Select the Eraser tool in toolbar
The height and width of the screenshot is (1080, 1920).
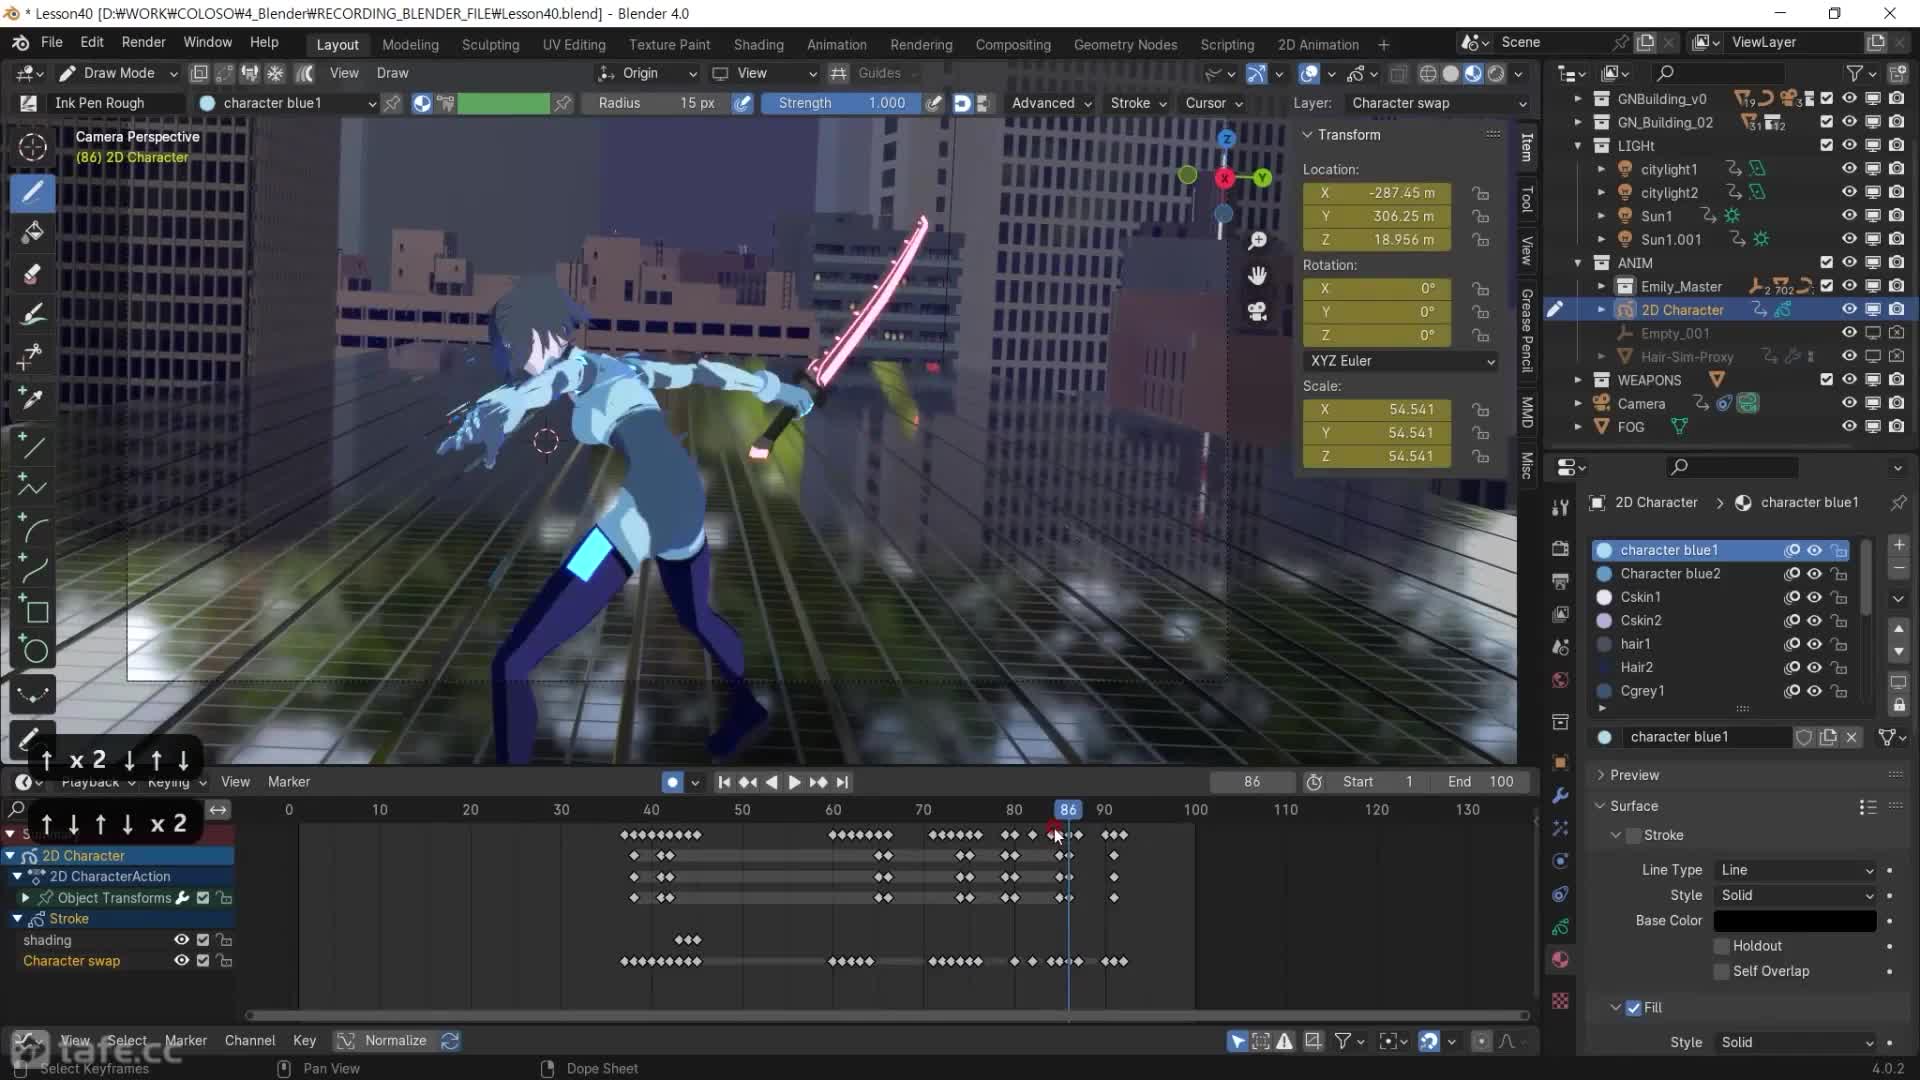pos(32,273)
